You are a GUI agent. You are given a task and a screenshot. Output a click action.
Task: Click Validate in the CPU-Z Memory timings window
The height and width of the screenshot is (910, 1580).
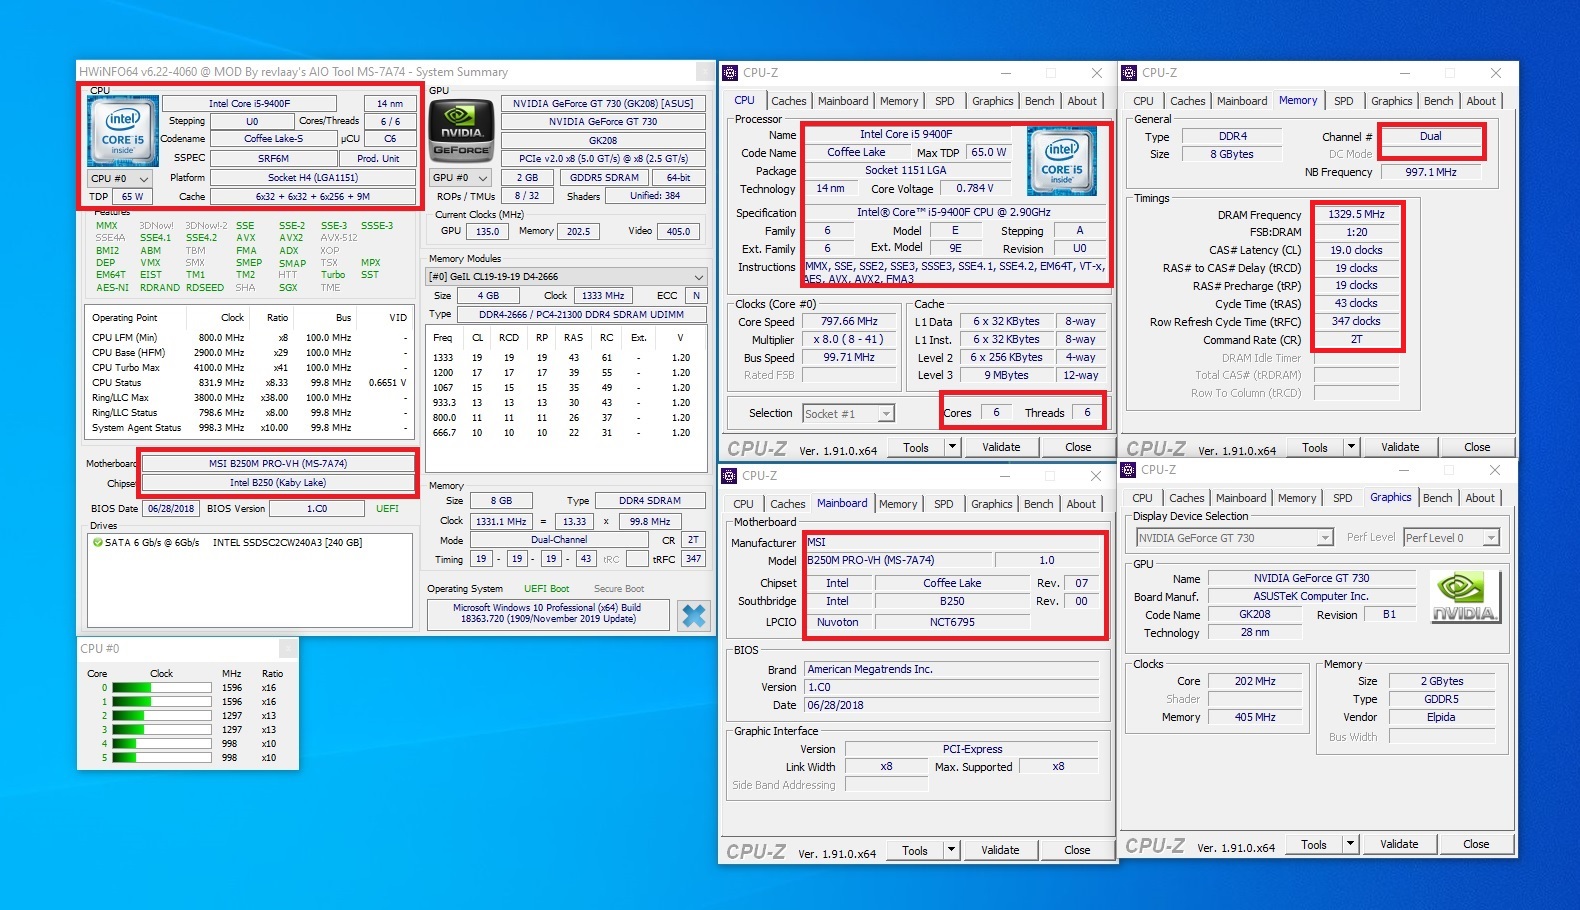pyautogui.click(x=1400, y=447)
